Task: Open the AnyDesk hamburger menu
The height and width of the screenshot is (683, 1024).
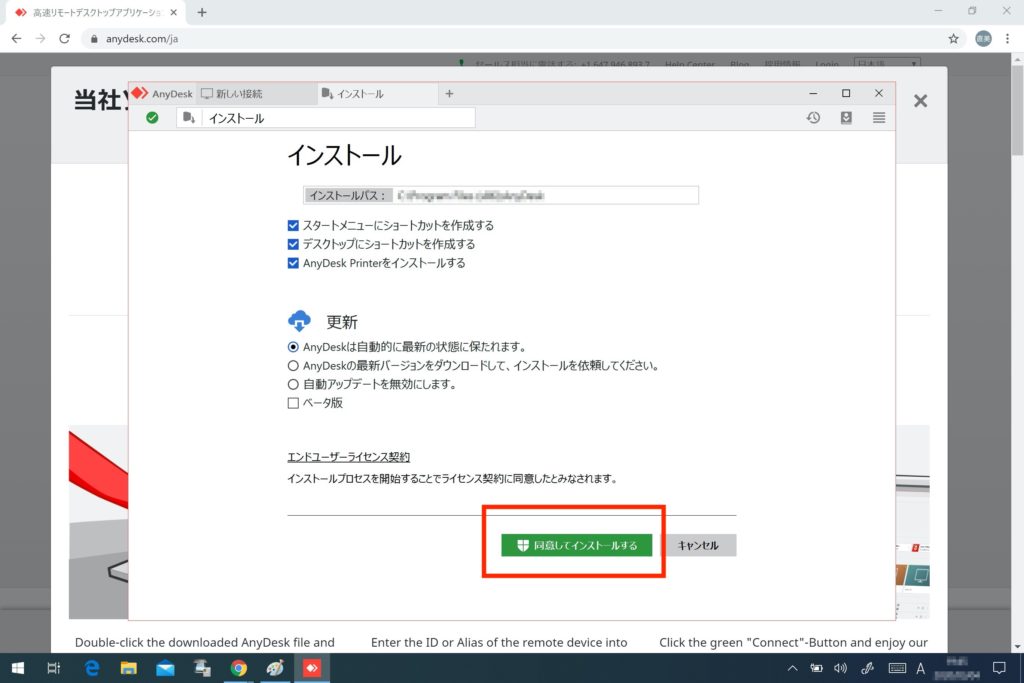Action: 879,118
